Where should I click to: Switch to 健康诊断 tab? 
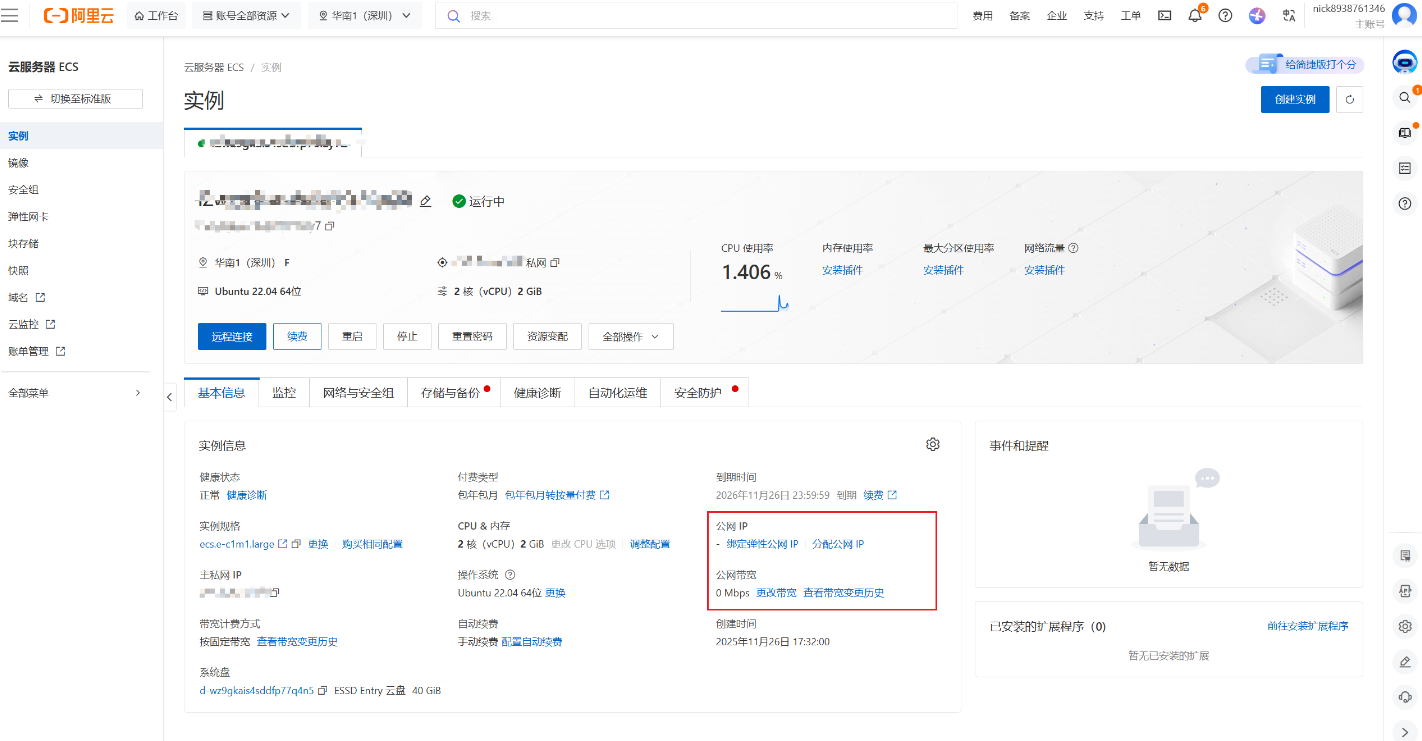pos(537,393)
